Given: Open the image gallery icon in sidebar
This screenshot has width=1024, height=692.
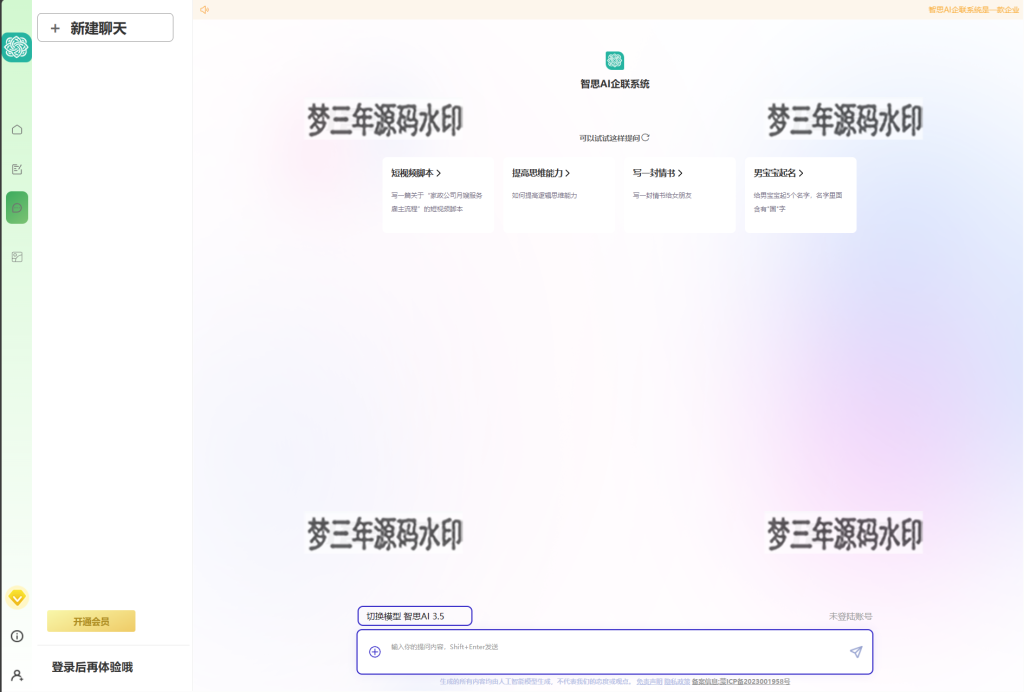Looking at the screenshot, I should tap(17, 257).
